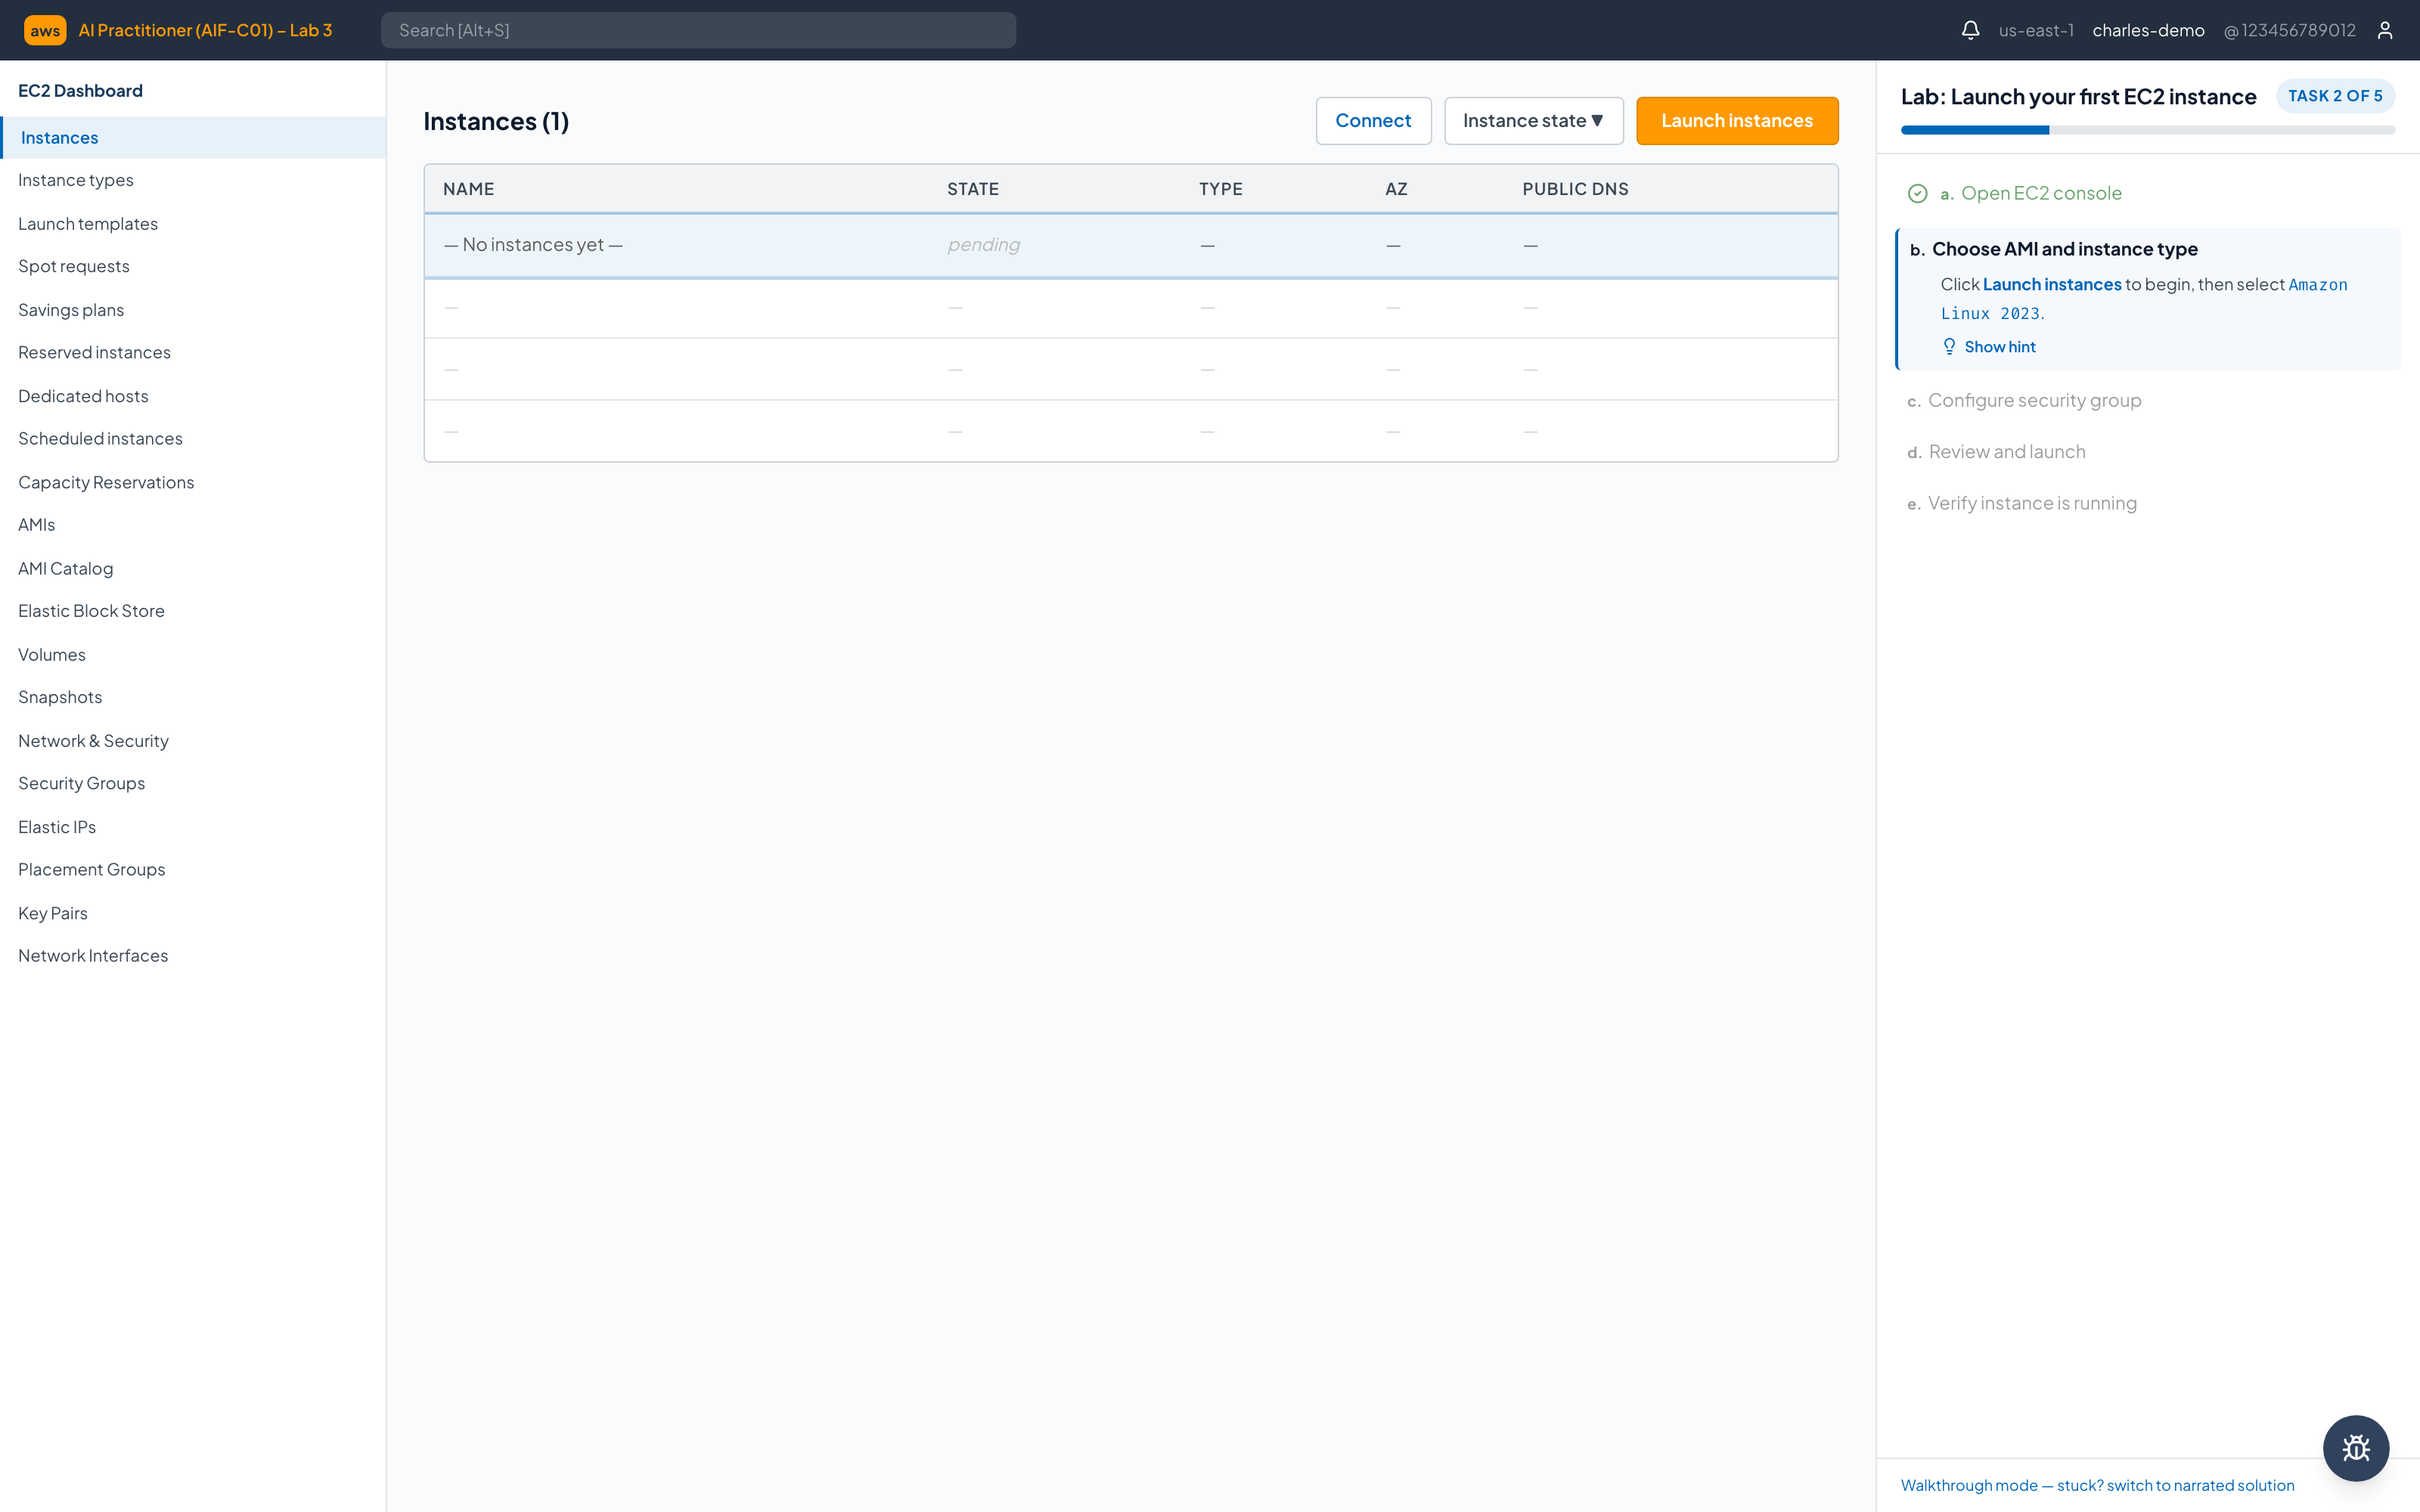
Task: Open the charles-demo account menu
Action: (2148, 30)
